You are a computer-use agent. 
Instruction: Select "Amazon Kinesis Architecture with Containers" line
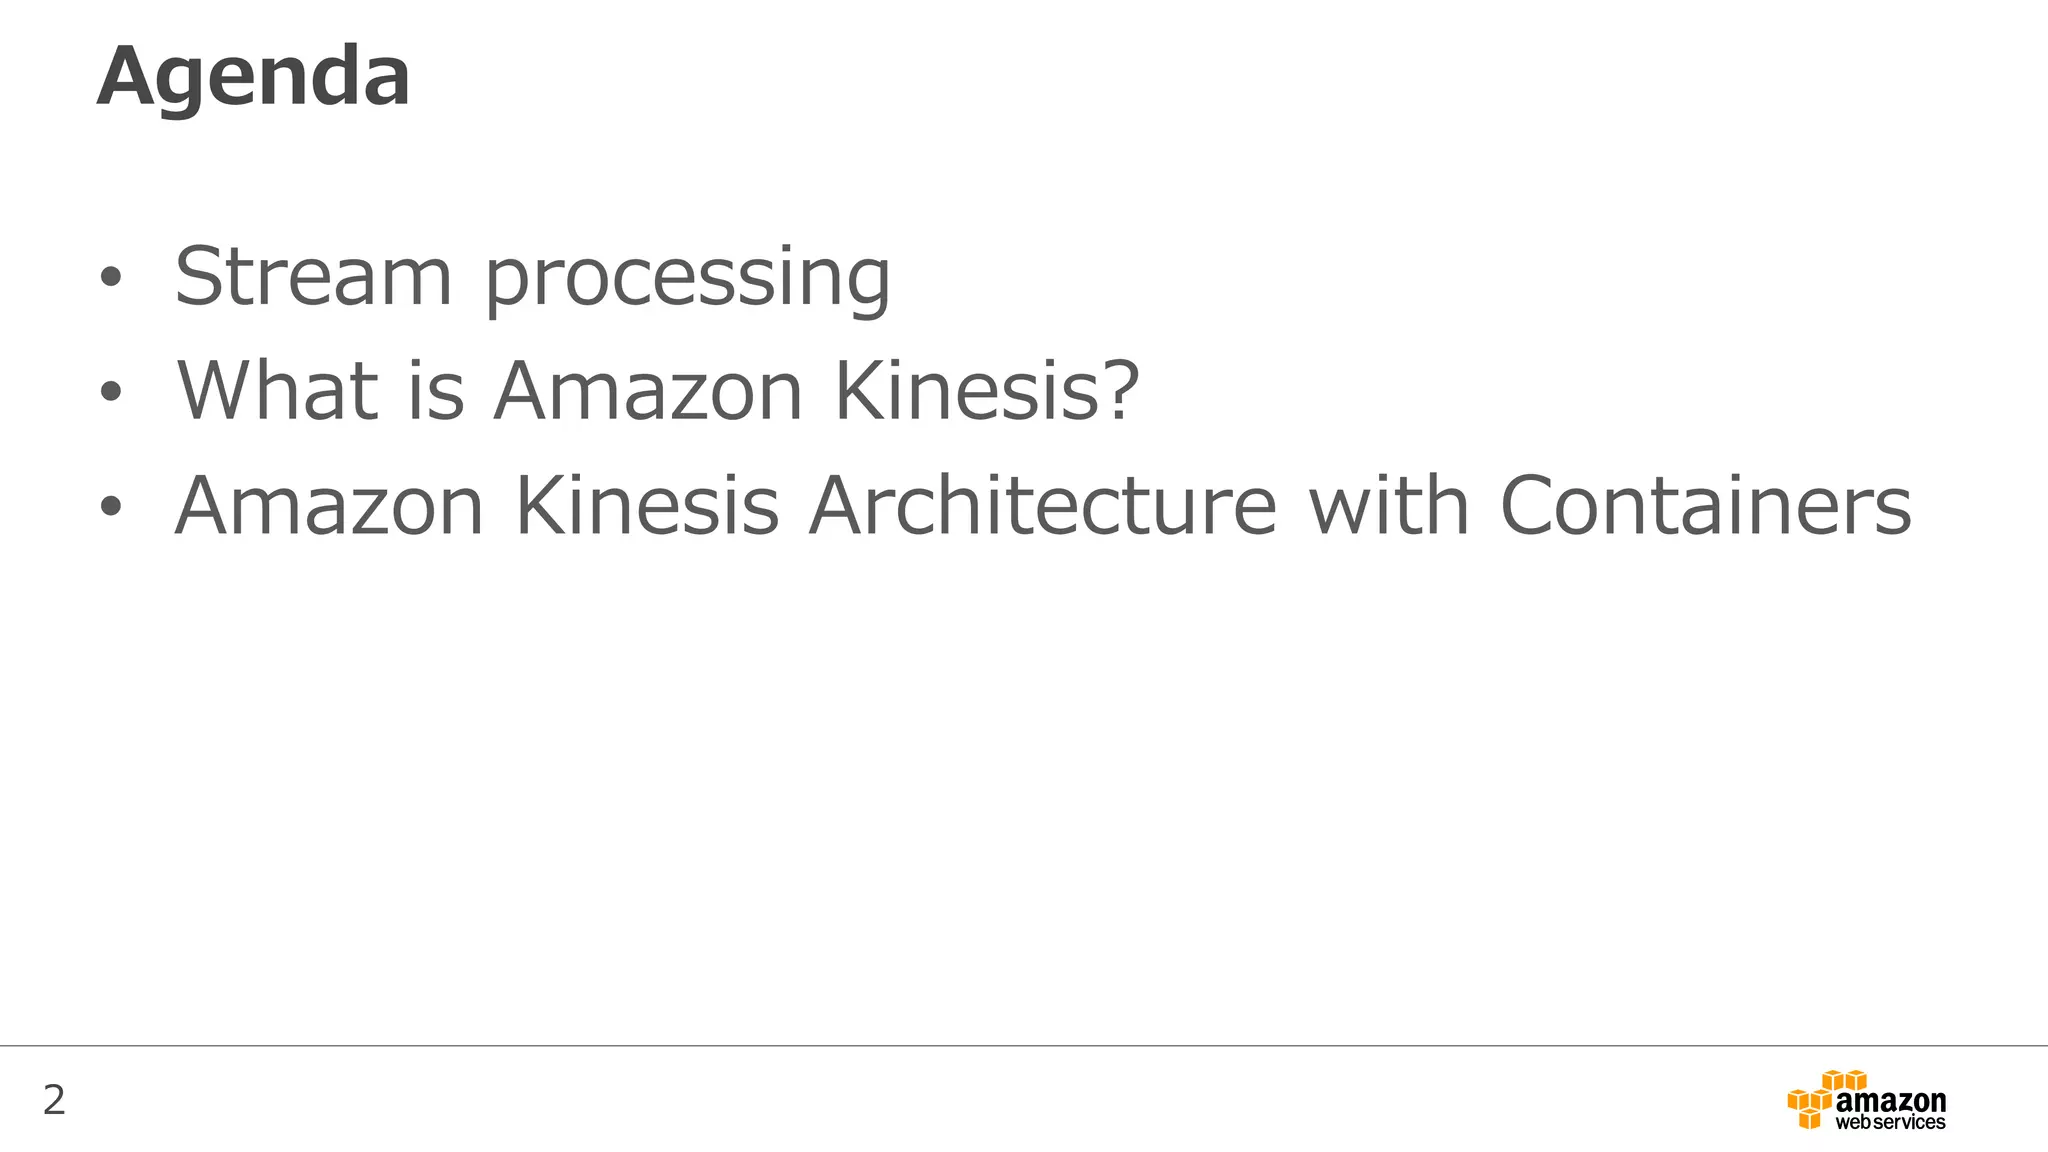1042,506
